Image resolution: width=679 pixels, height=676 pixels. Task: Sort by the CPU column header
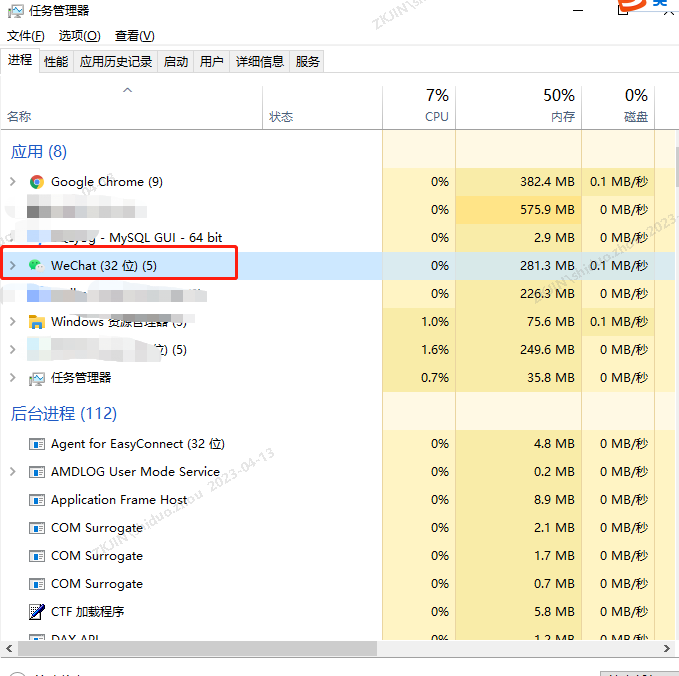click(x=419, y=107)
